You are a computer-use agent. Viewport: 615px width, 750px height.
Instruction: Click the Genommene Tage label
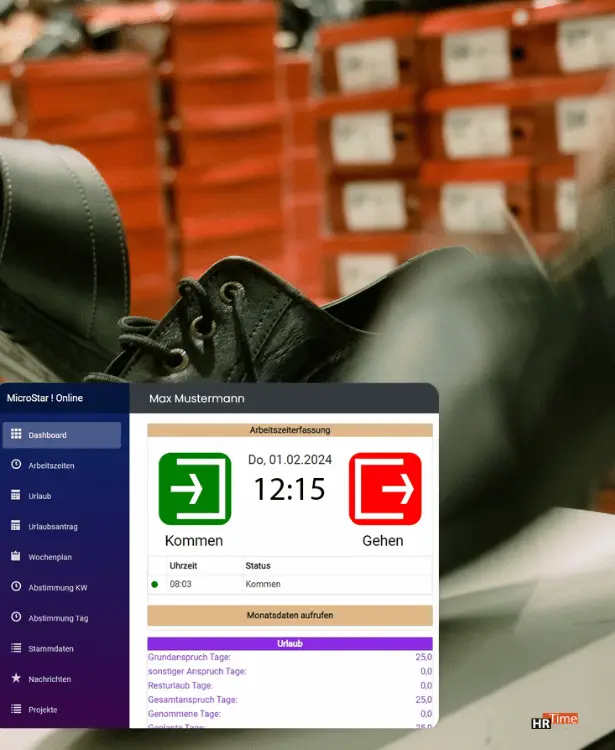(x=184, y=714)
